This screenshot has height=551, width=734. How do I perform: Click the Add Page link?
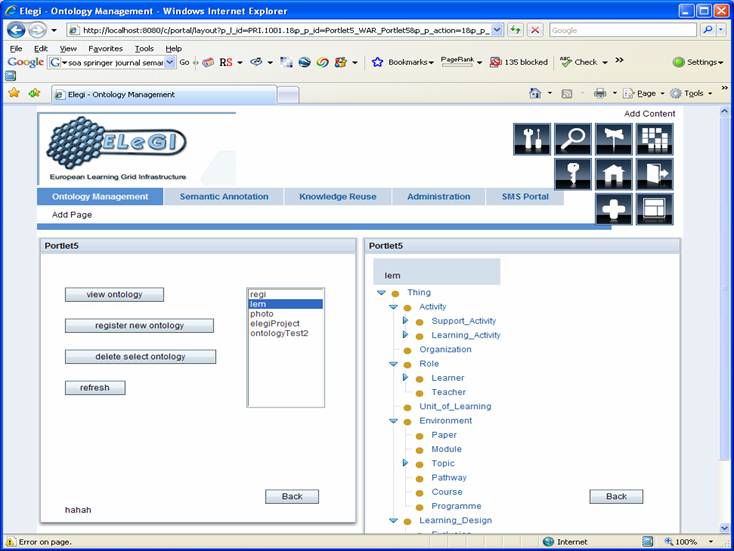click(72, 215)
